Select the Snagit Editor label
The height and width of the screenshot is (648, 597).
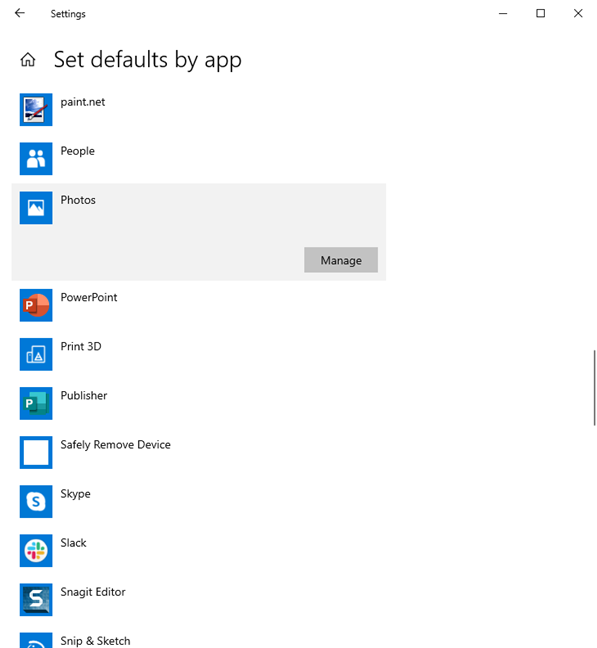tap(93, 592)
